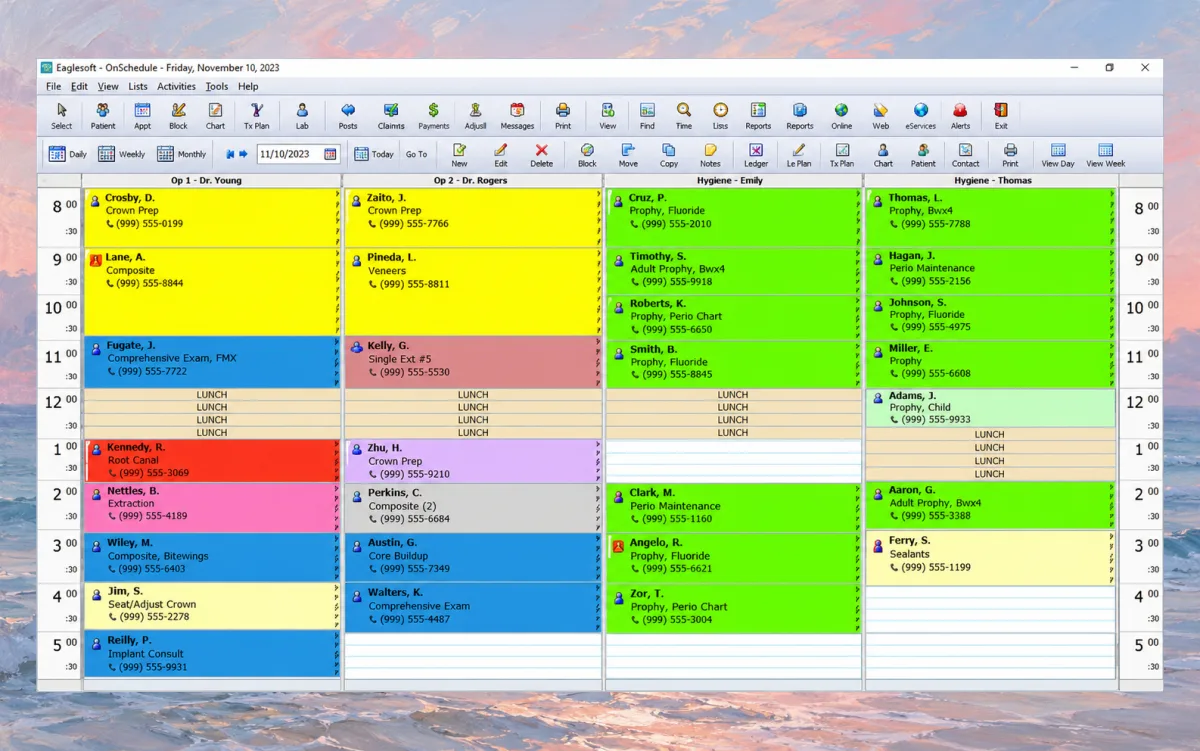Select the Ferry, S. Sealants appointment

[x=990, y=557]
